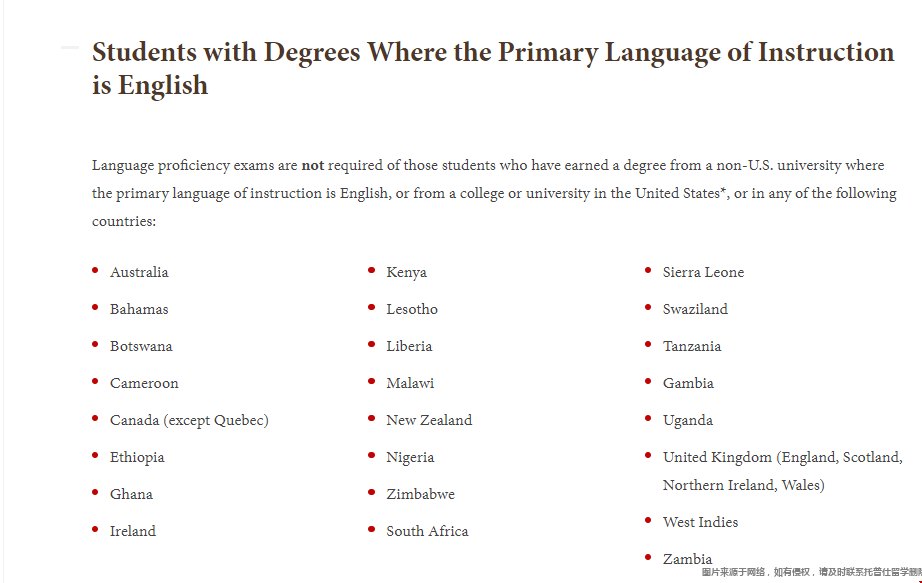The width and height of the screenshot is (922, 583).
Task: Select the United Kingdom list item
Action: [x=783, y=471]
